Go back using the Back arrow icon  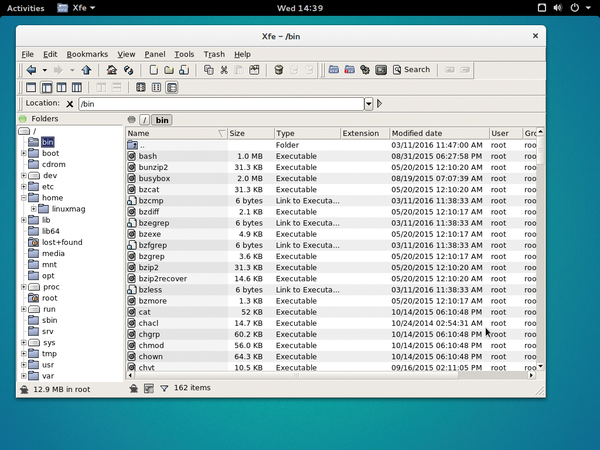tap(31, 70)
